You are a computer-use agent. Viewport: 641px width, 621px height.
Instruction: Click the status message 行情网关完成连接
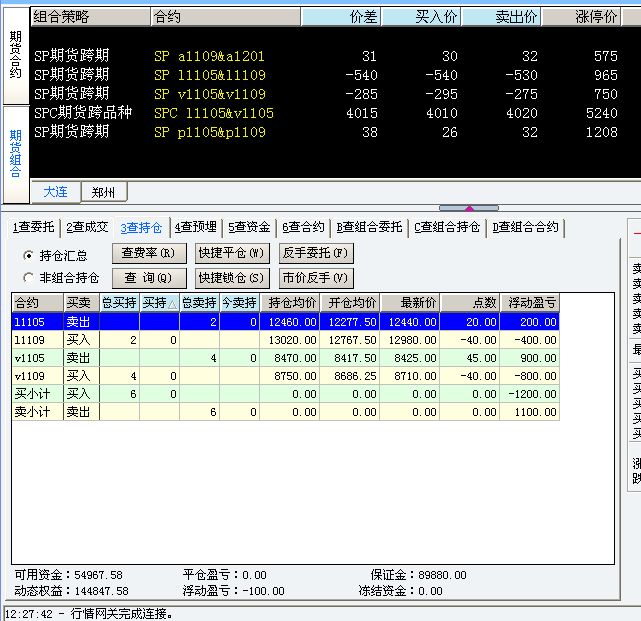click(x=121, y=614)
